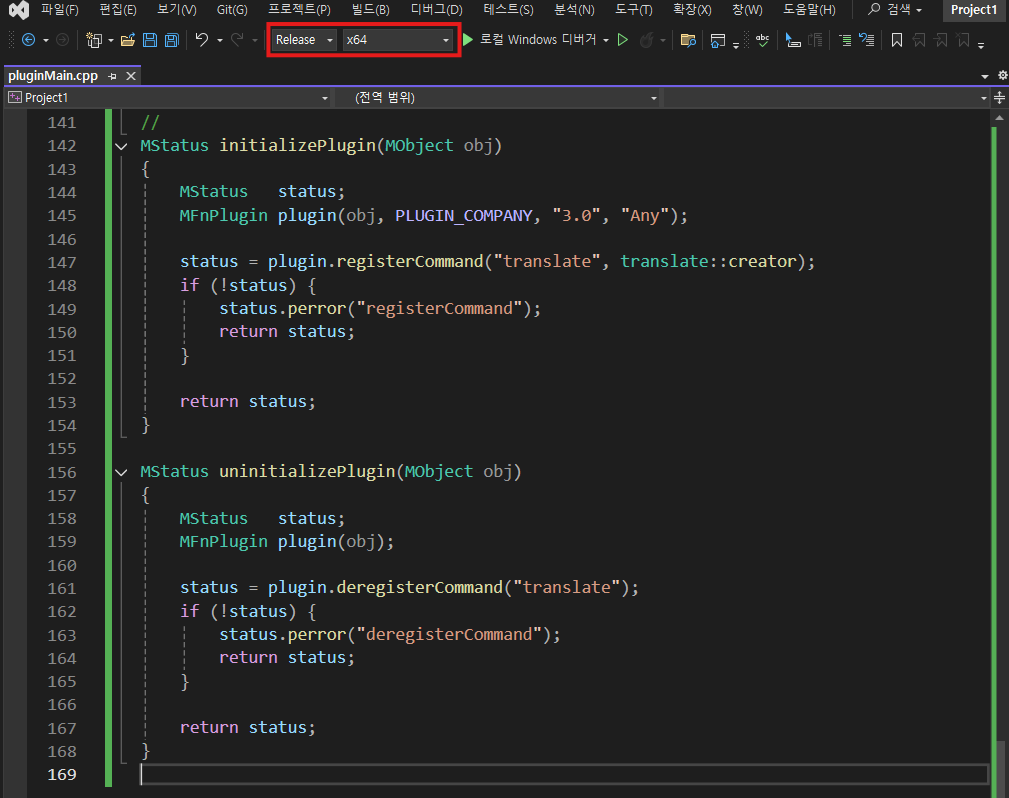Go to the next bookmark
The image size is (1009, 798).
tap(941, 41)
